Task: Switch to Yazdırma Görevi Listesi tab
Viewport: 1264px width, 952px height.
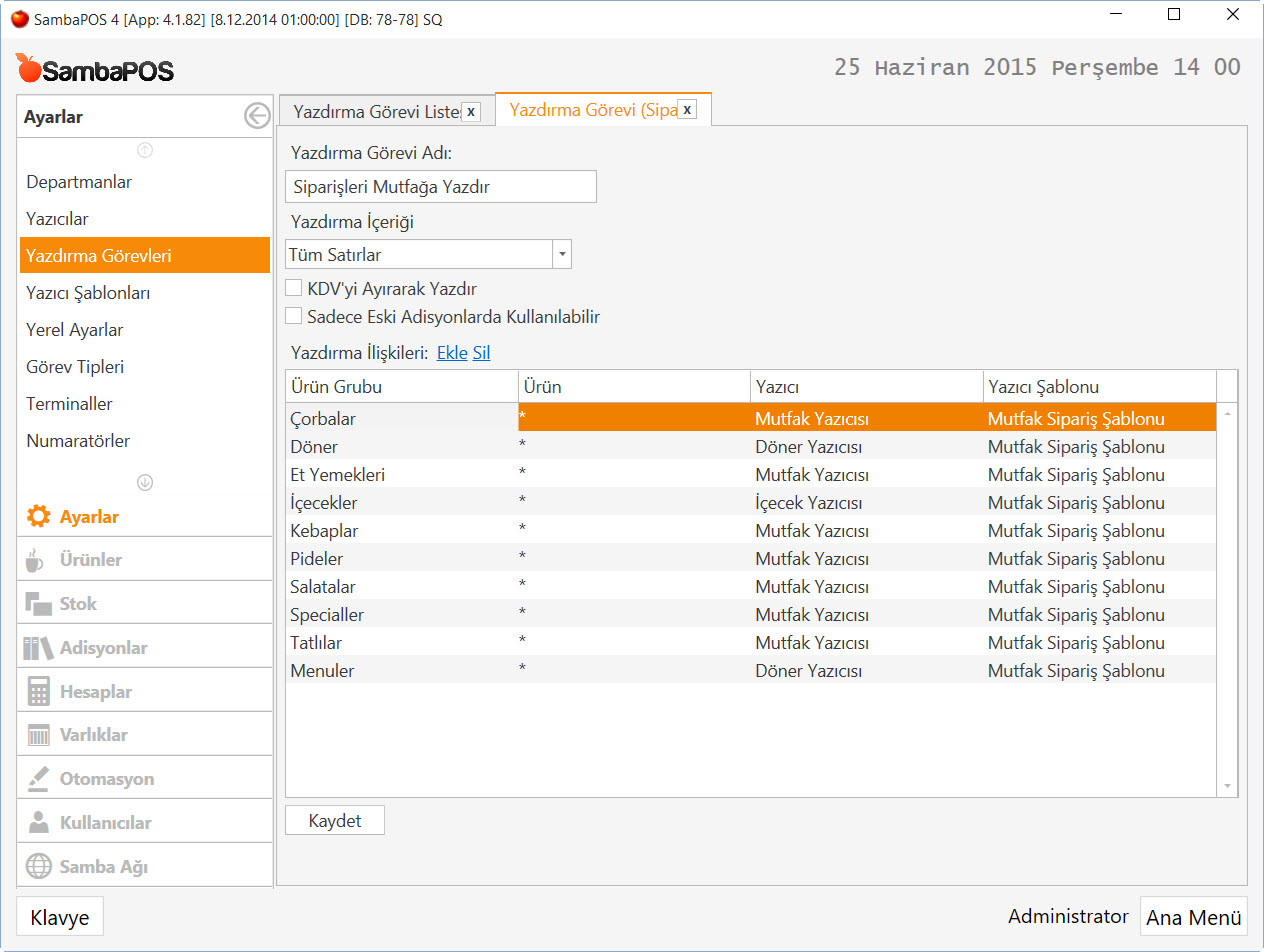Action: coord(376,111)
